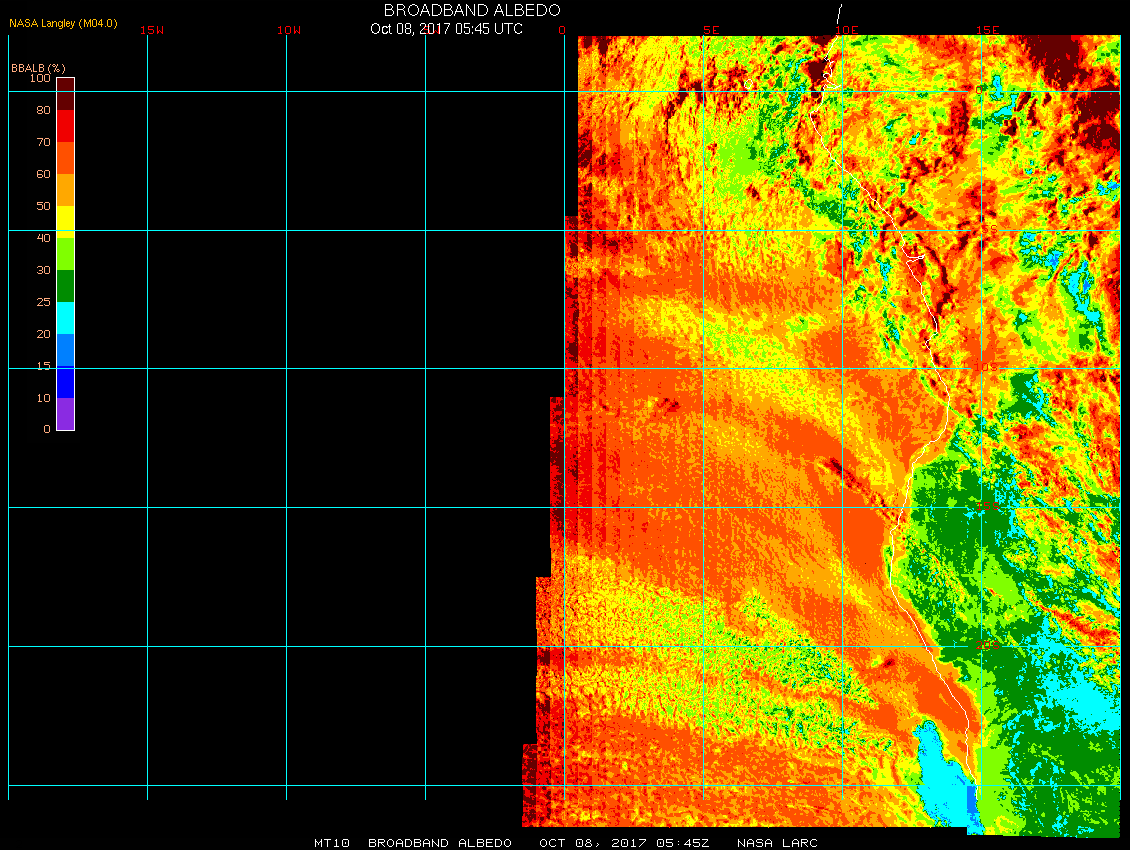Select the light green 30-40 colorbar swatch
1130x850 pixels.
point(66,254)
